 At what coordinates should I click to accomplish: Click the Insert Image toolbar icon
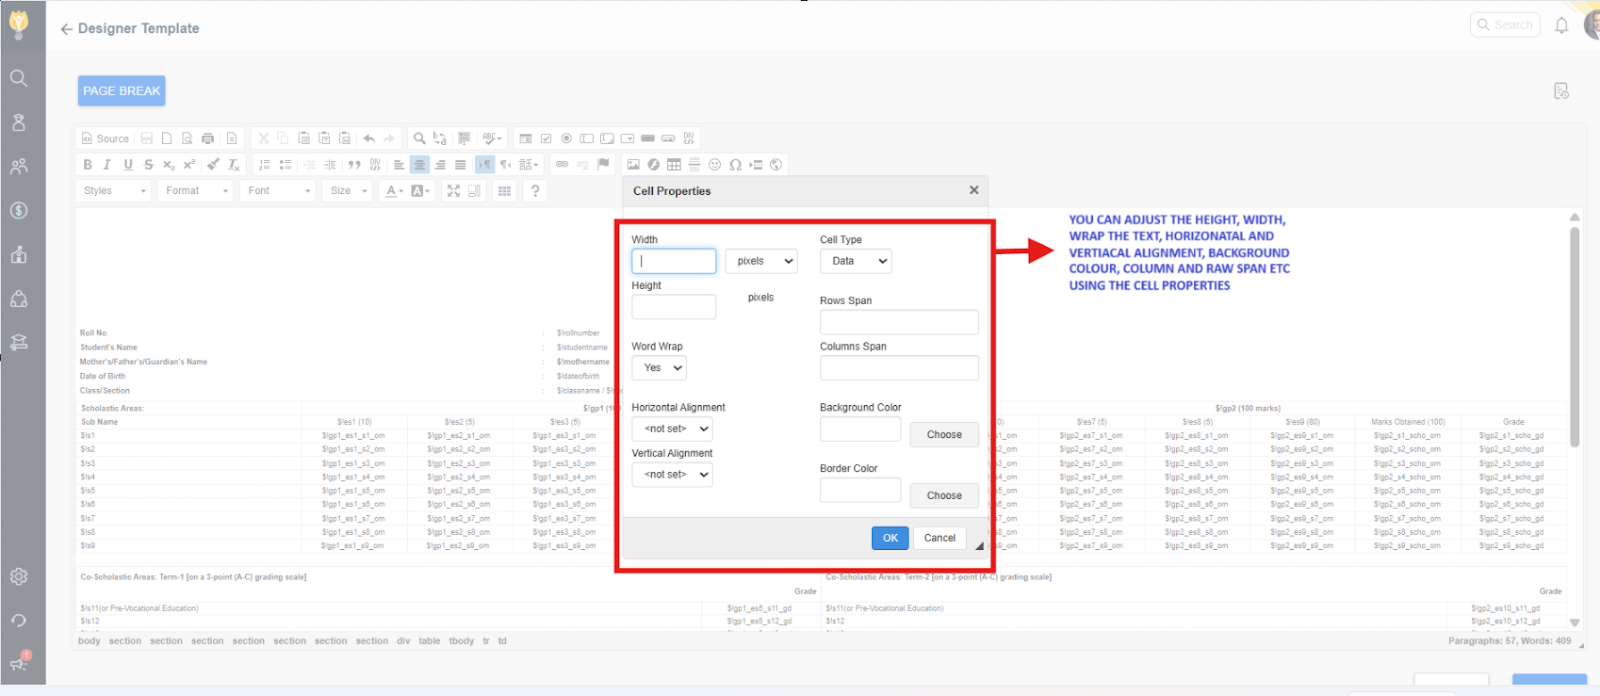coord(633,165)
